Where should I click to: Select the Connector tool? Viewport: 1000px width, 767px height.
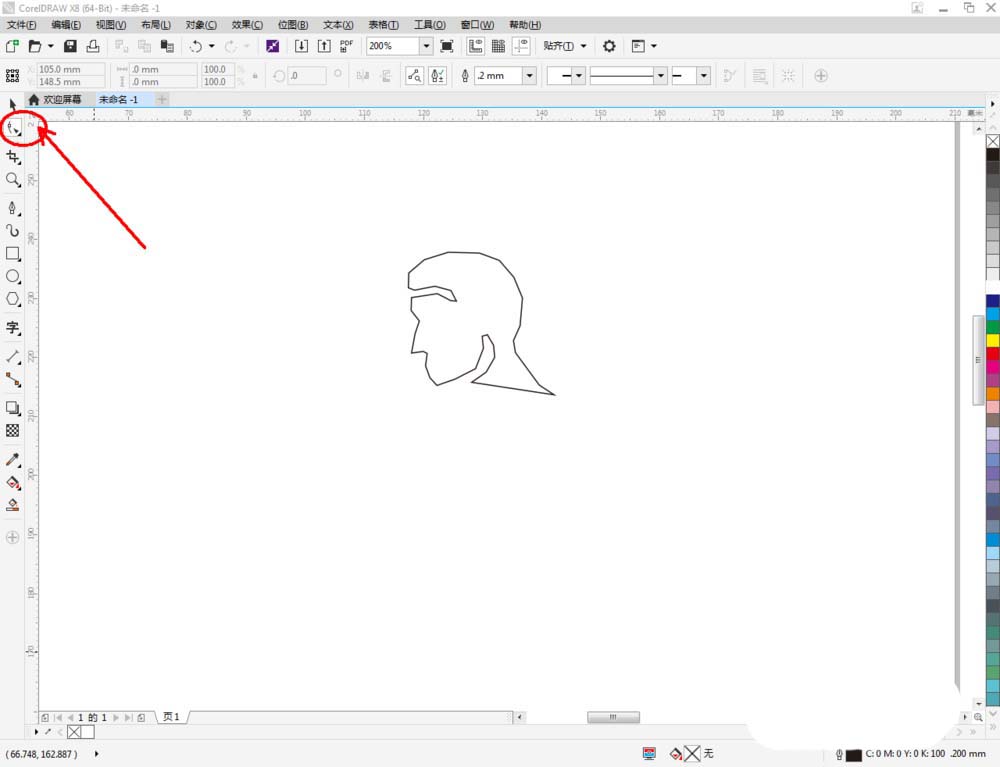[x=13, y=380]
